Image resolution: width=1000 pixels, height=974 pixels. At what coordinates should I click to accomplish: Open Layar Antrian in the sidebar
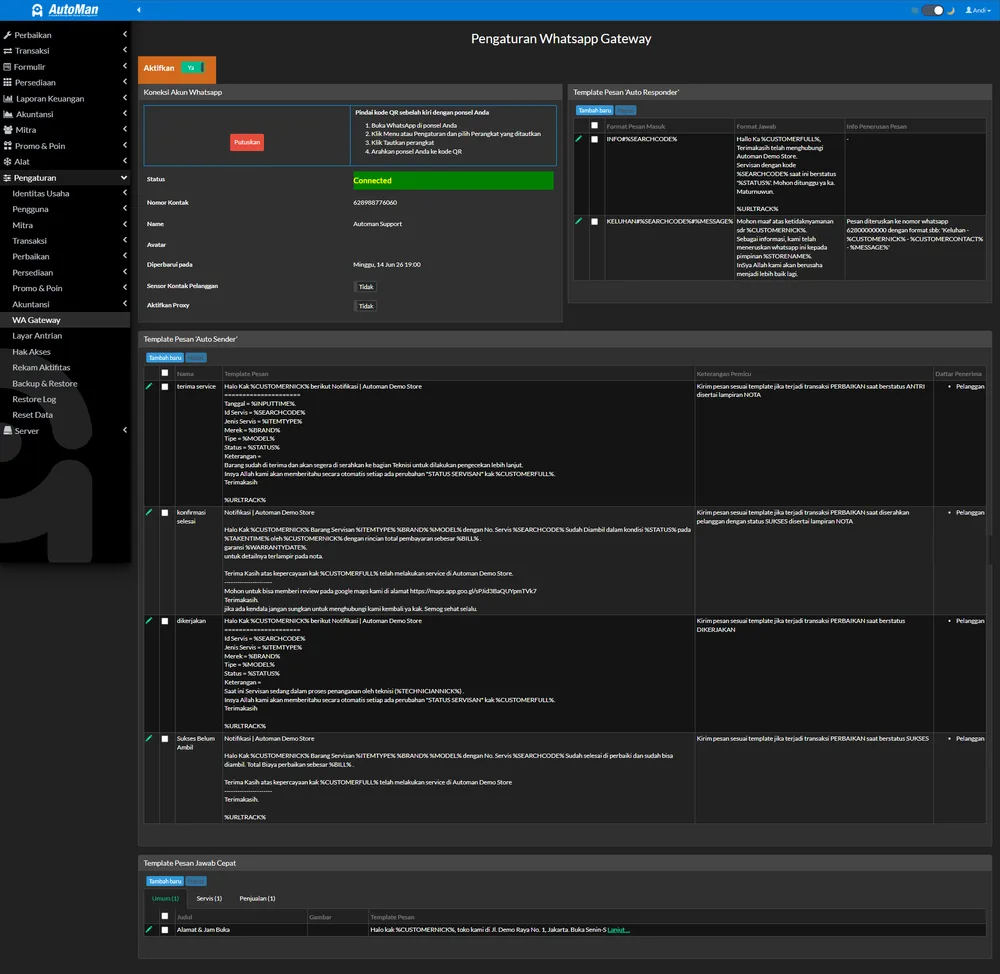click(x=37, y=336)
